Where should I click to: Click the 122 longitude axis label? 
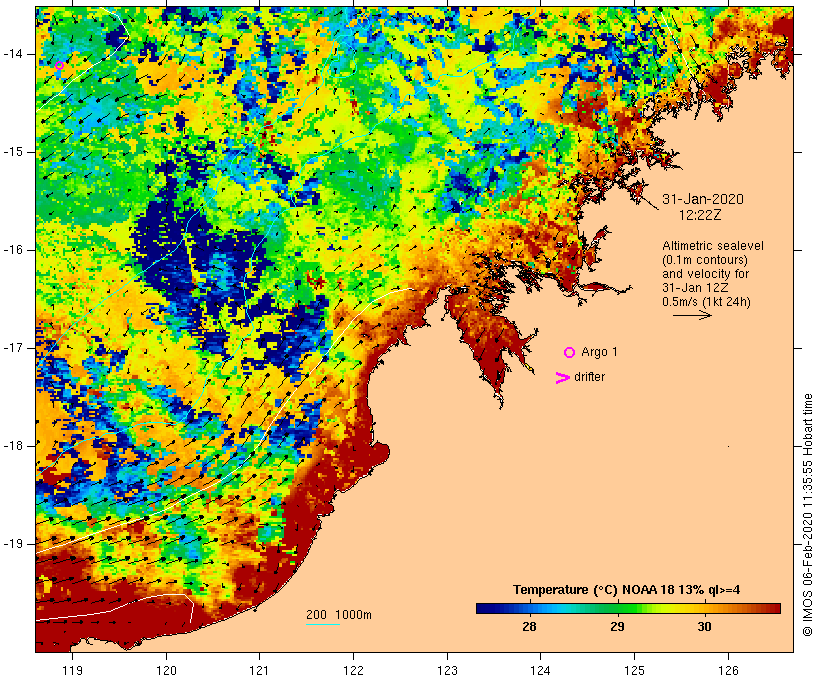click(x=354, y=670)
